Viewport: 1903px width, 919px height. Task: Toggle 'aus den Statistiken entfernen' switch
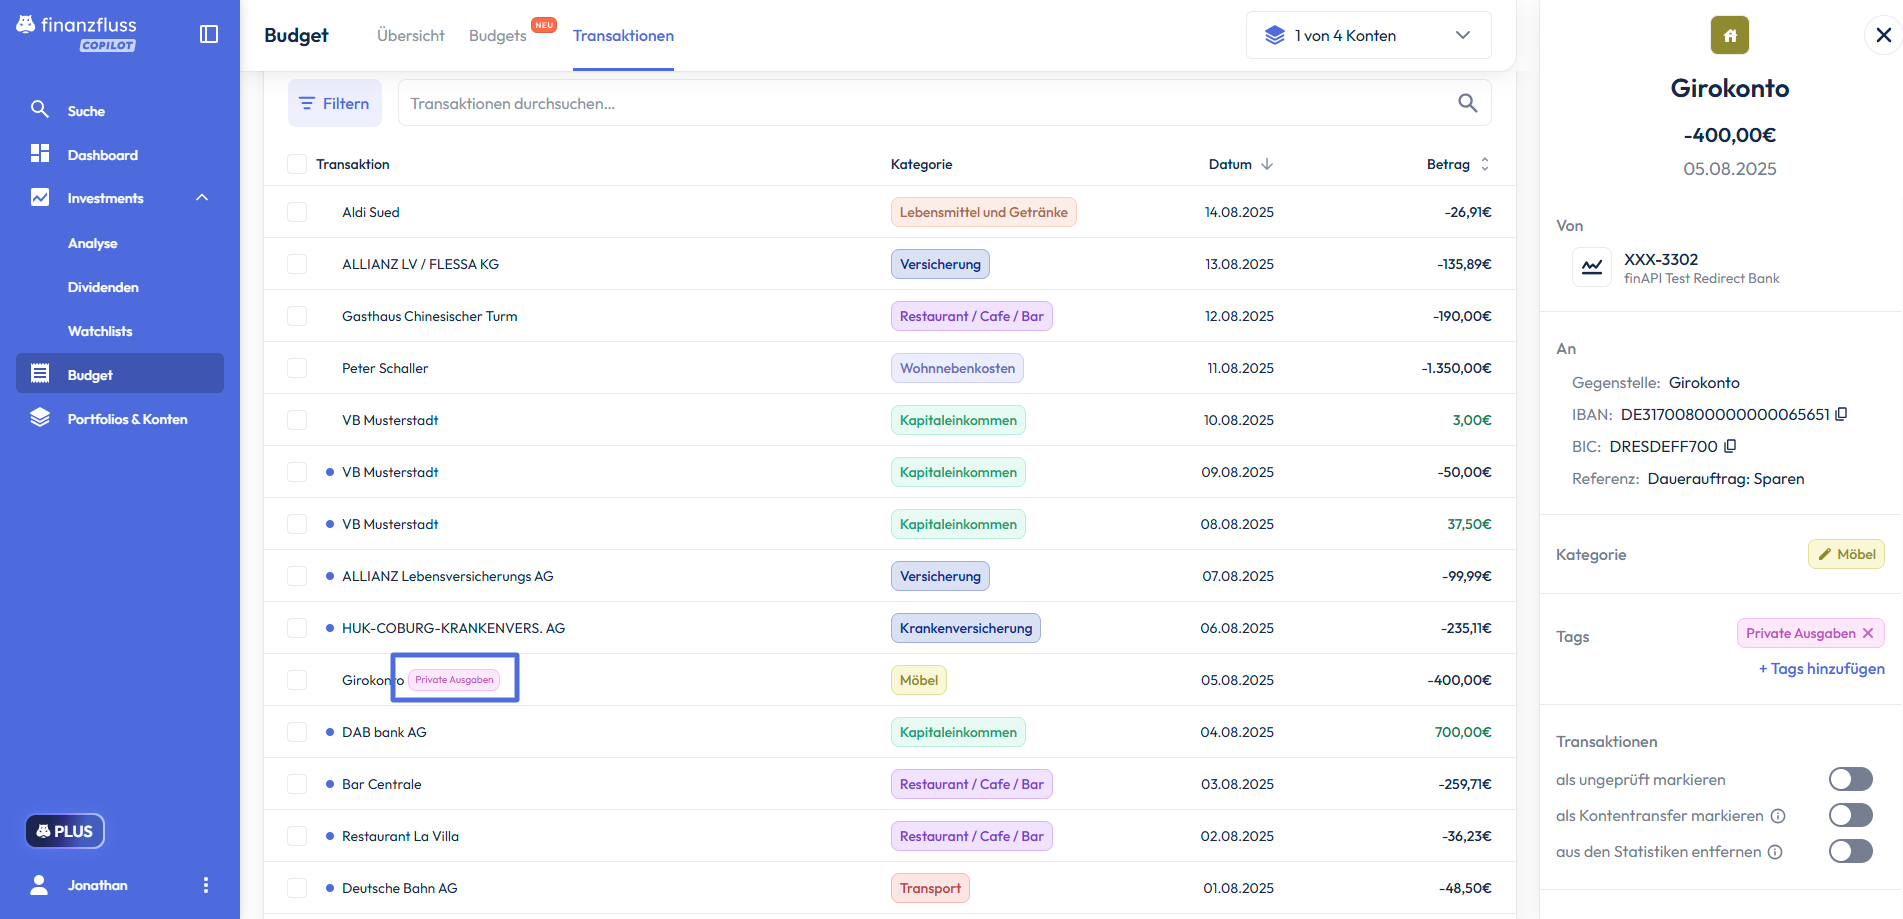click(x=1850, y=851)
